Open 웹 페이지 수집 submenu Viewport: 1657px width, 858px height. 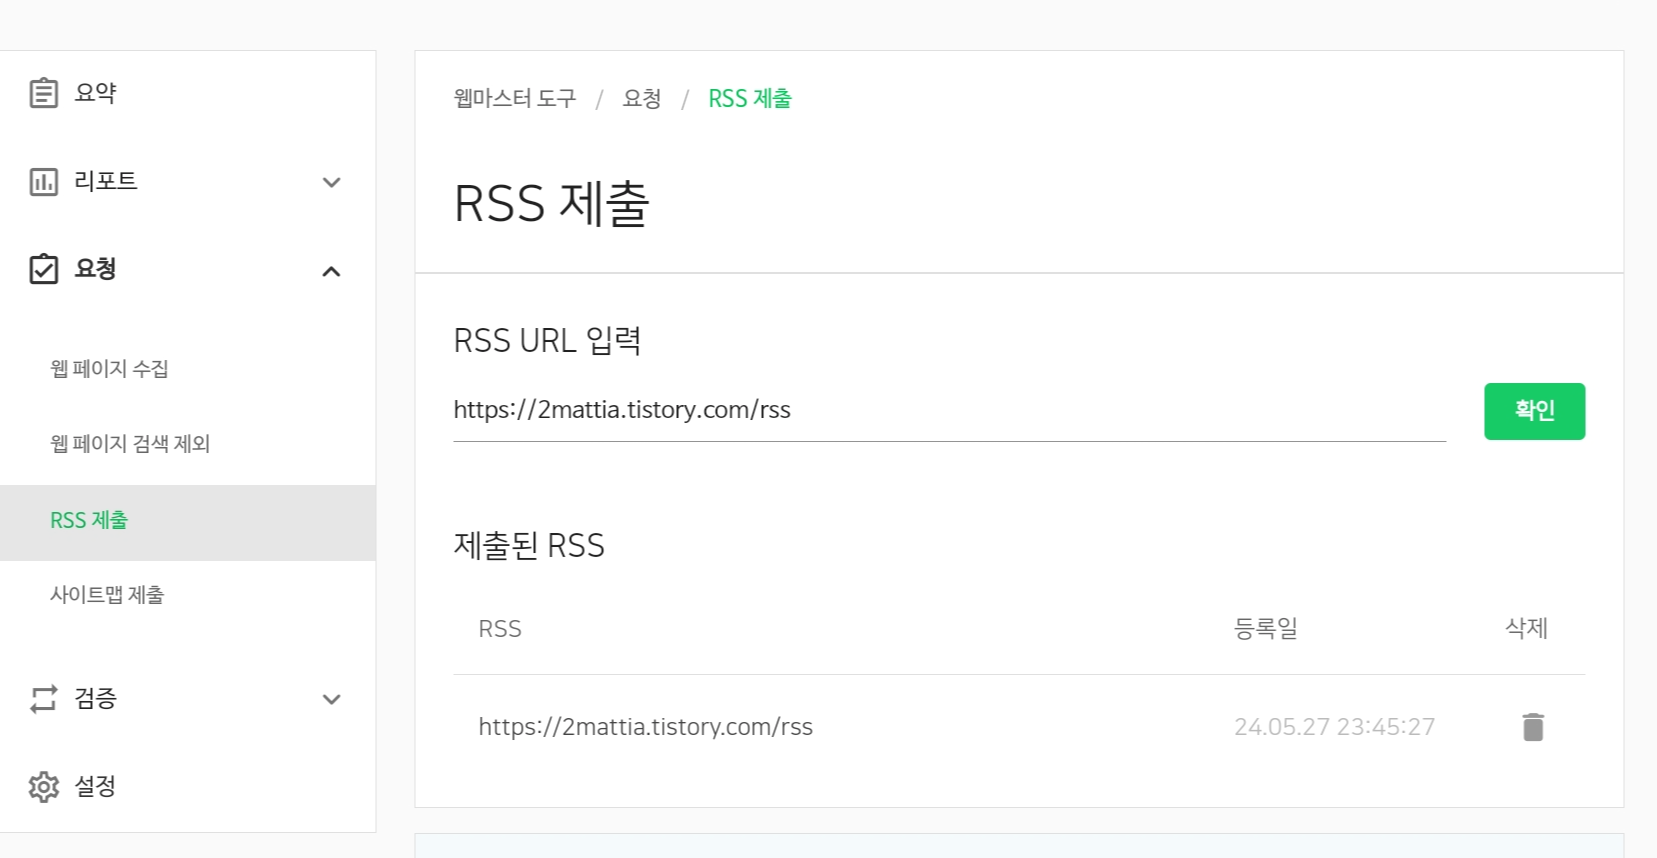109,369
